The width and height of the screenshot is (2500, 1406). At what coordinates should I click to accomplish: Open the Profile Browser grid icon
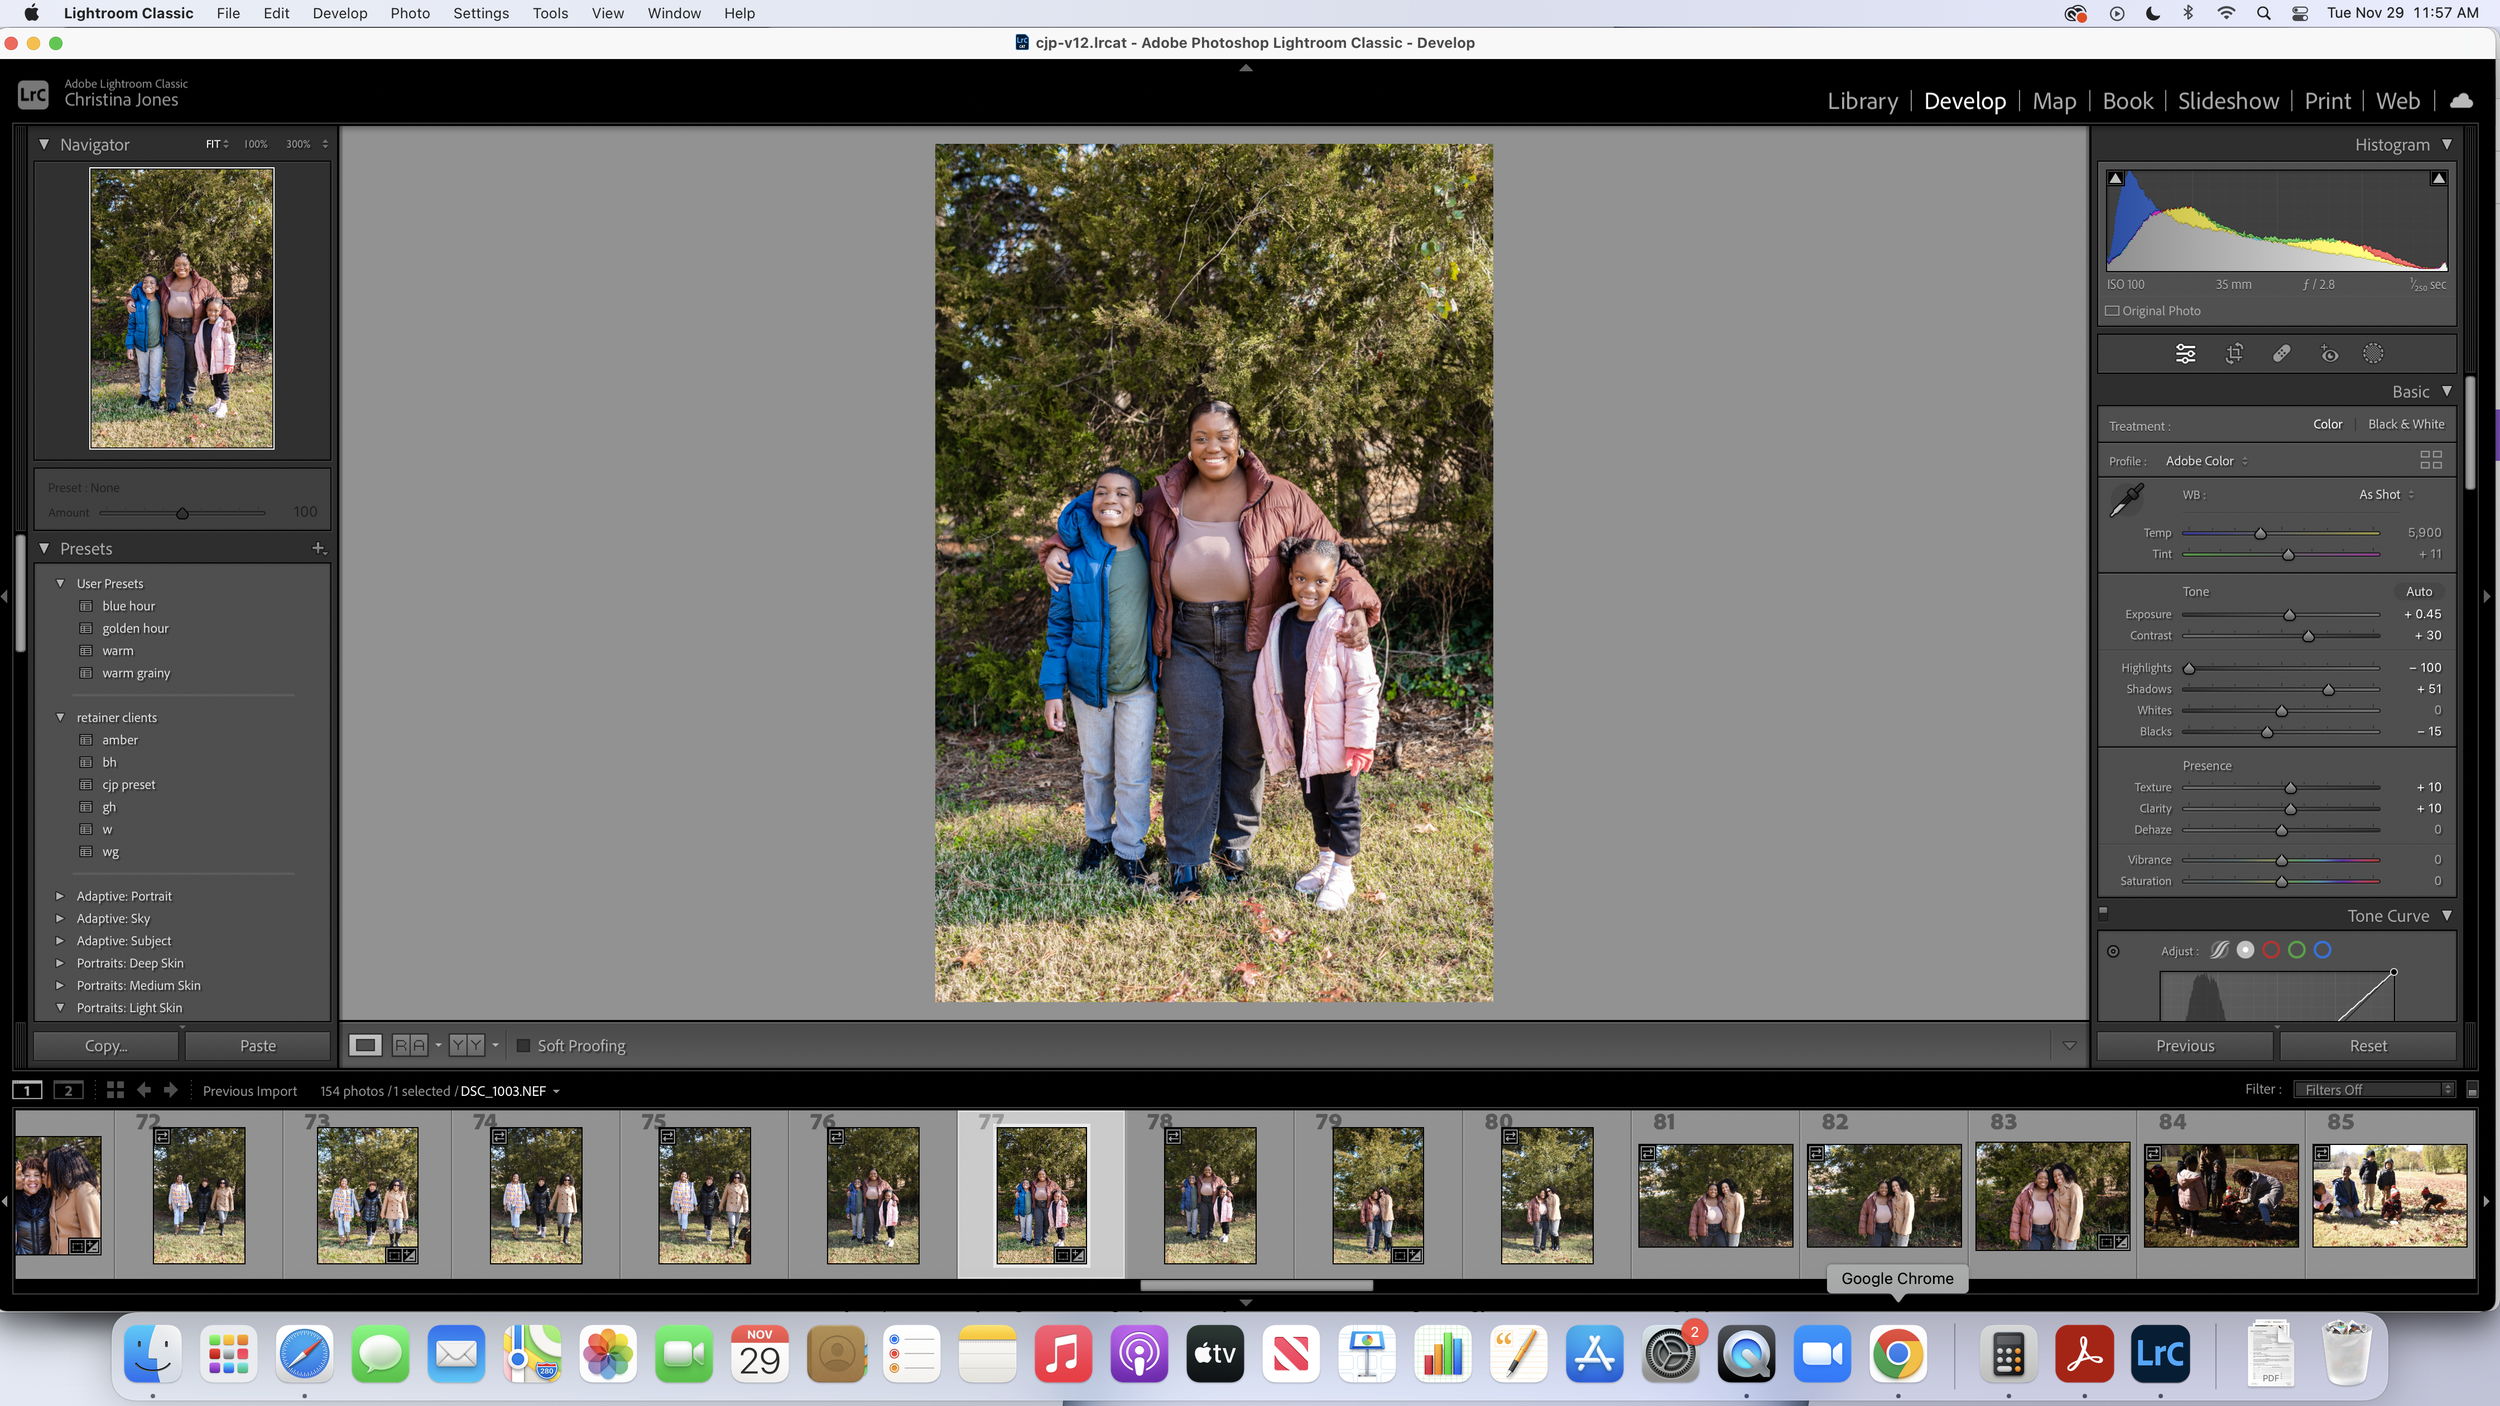point(2431,460)
